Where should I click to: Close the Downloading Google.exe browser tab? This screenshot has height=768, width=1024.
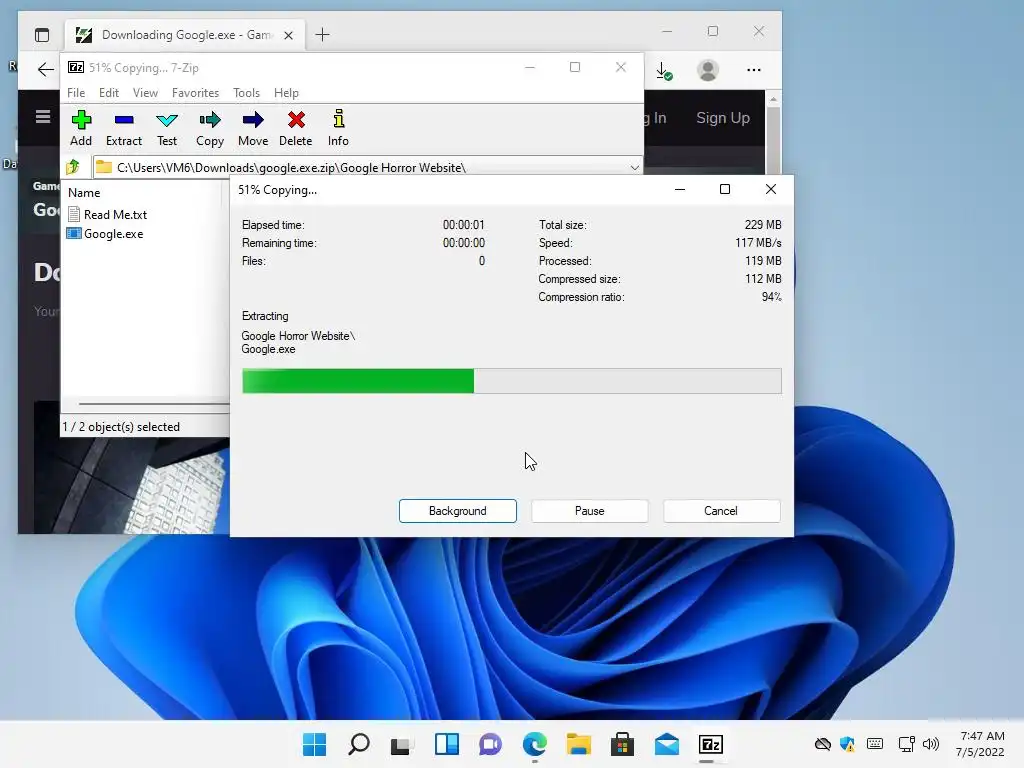(x=288, y=35)
